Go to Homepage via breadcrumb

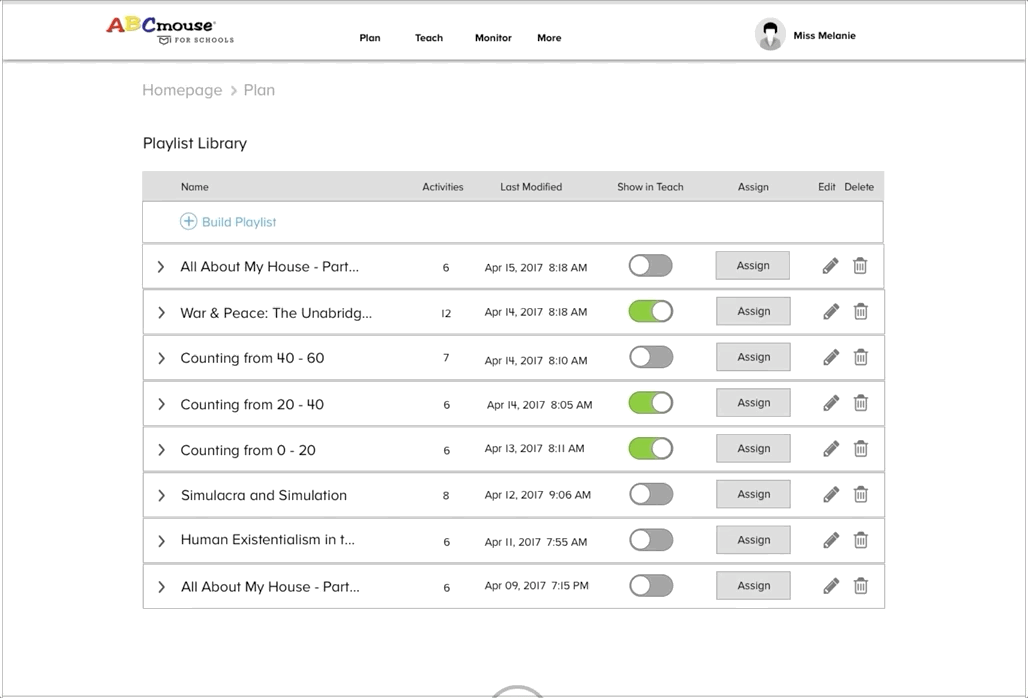pos(182,90)
